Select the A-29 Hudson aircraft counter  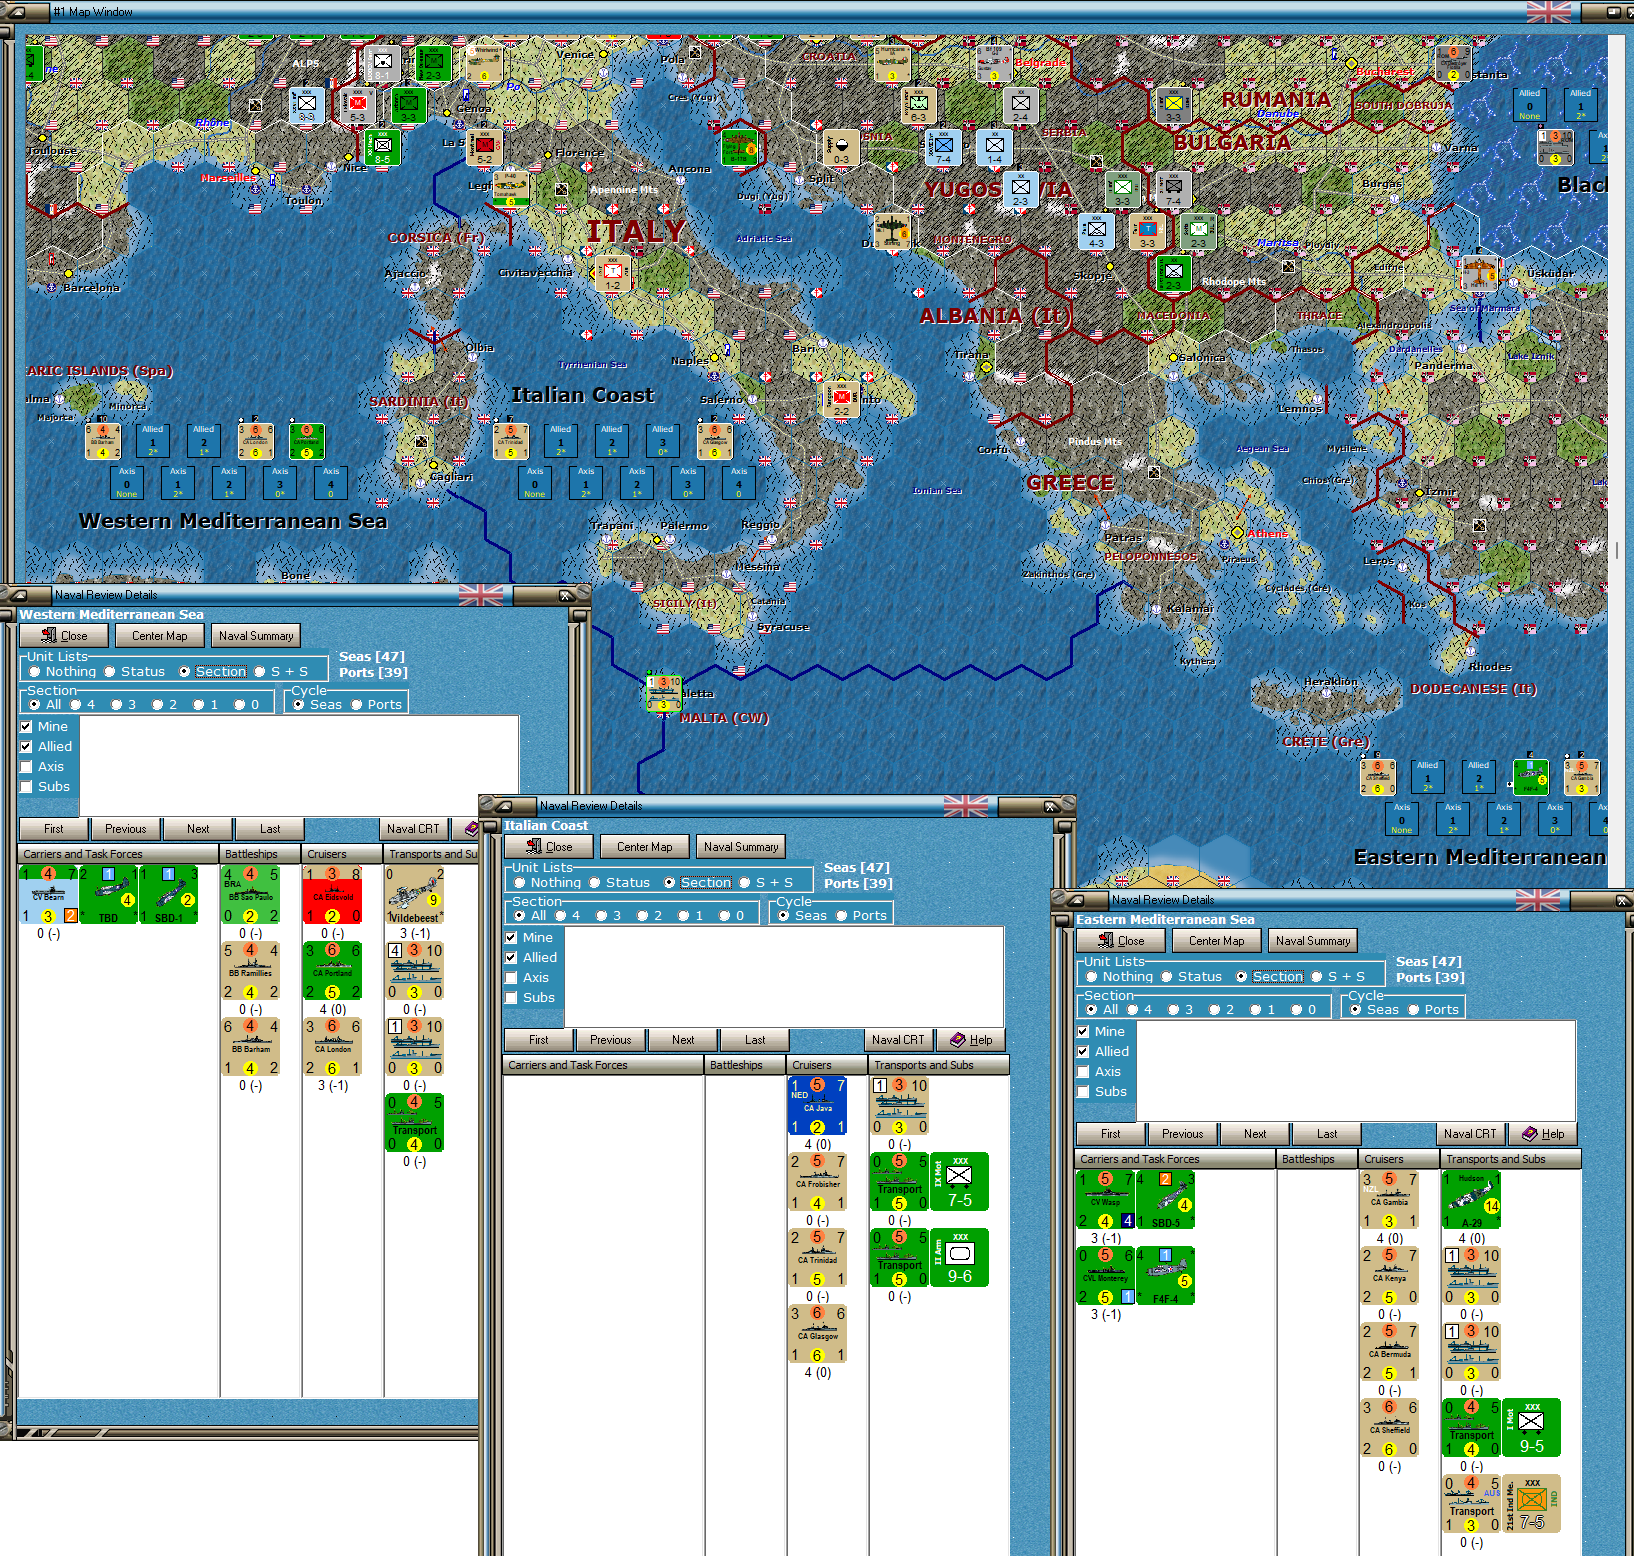pos(1472,1200)
